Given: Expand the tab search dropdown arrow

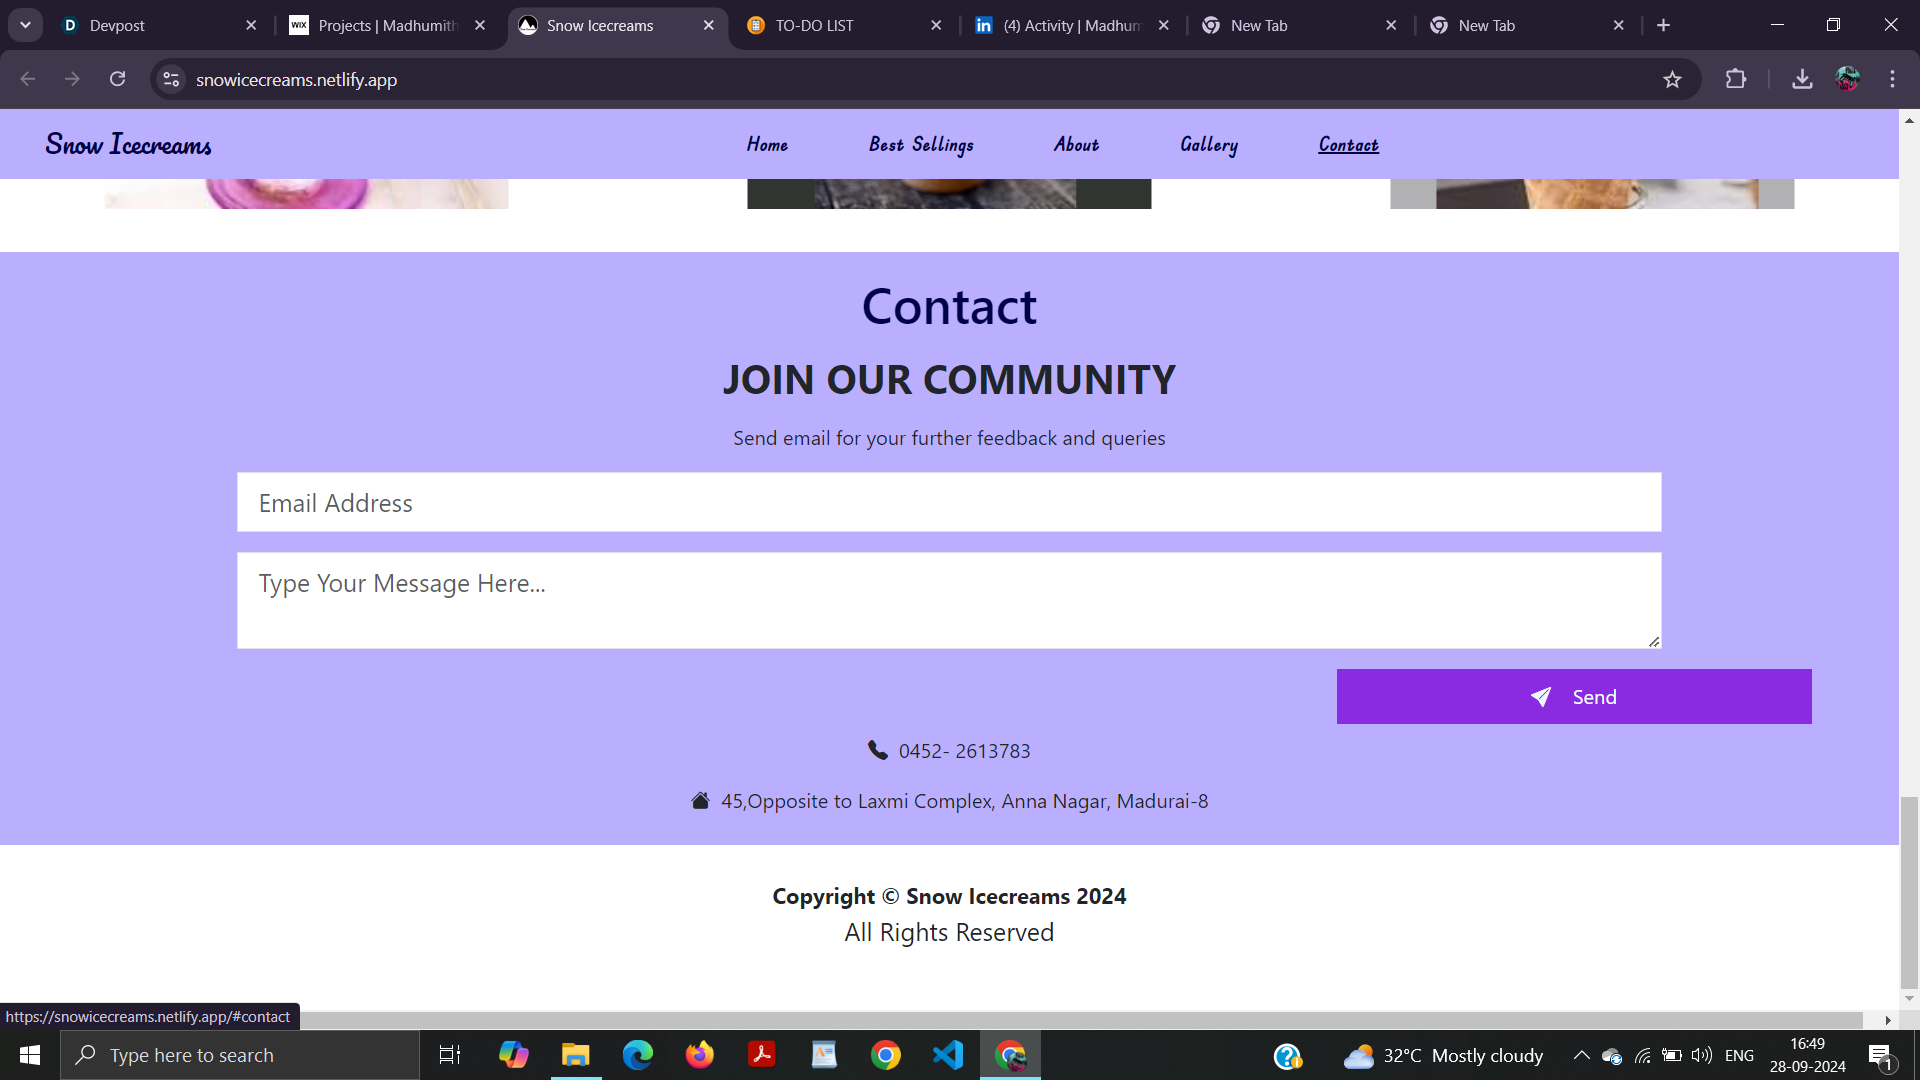Looking at the screenshot, I should (25, 25).
